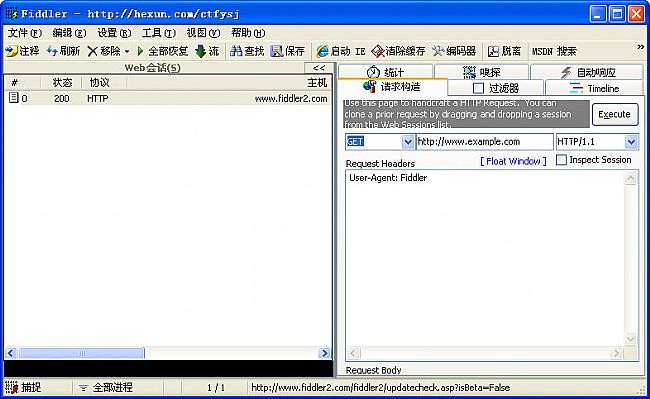Open the Timeline tab

pos(594,88)
